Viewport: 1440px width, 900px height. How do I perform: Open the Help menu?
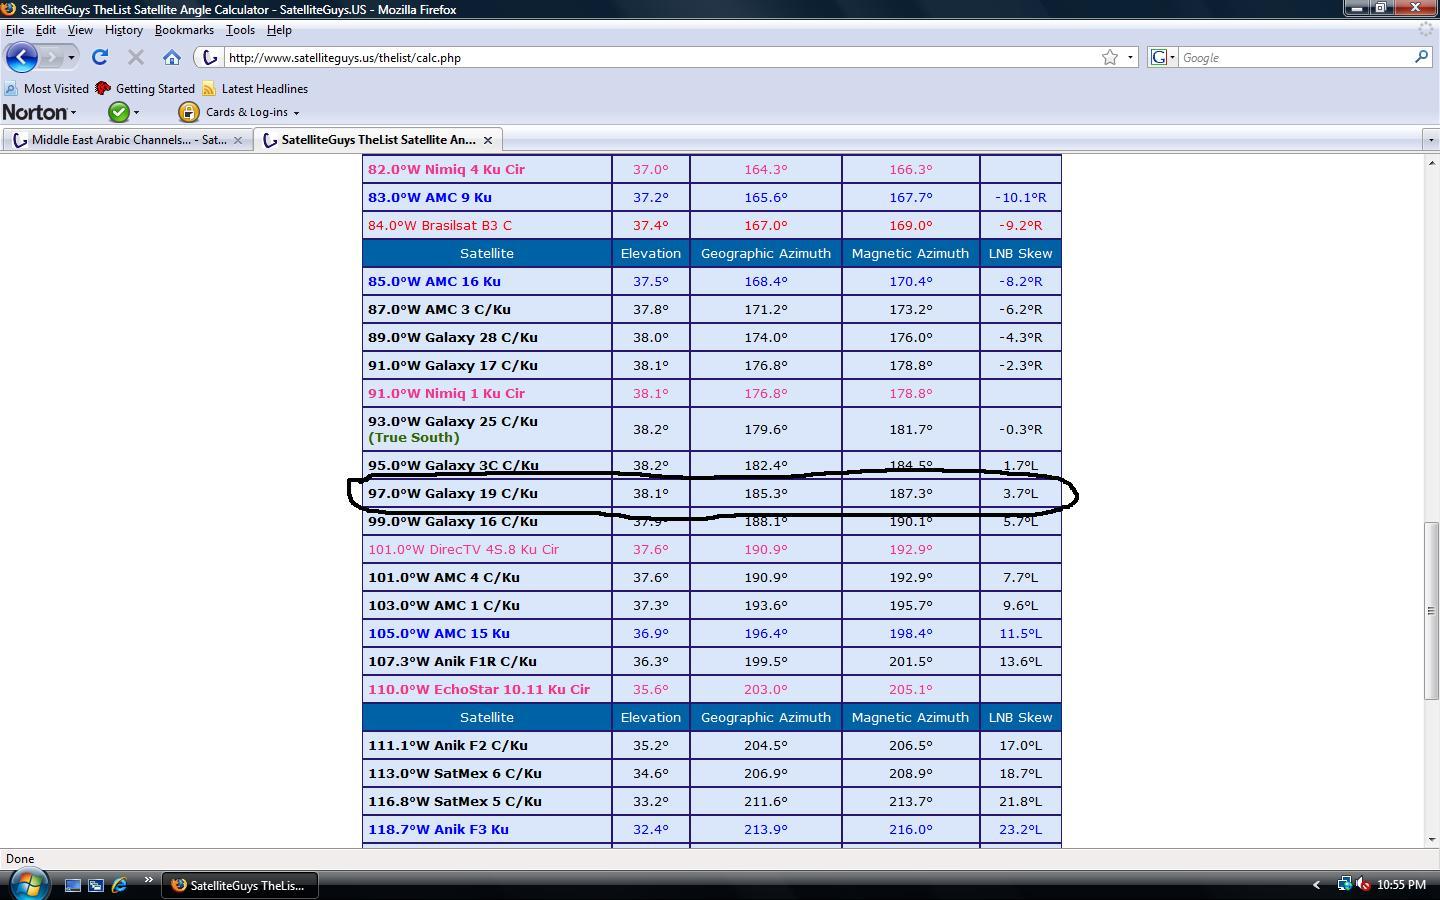279,30
